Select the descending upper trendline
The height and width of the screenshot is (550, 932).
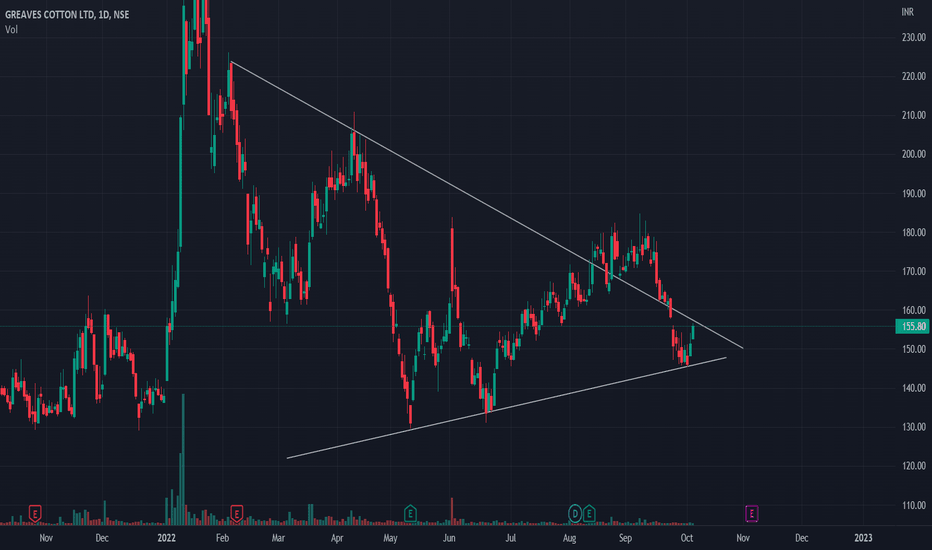[487, 205]
